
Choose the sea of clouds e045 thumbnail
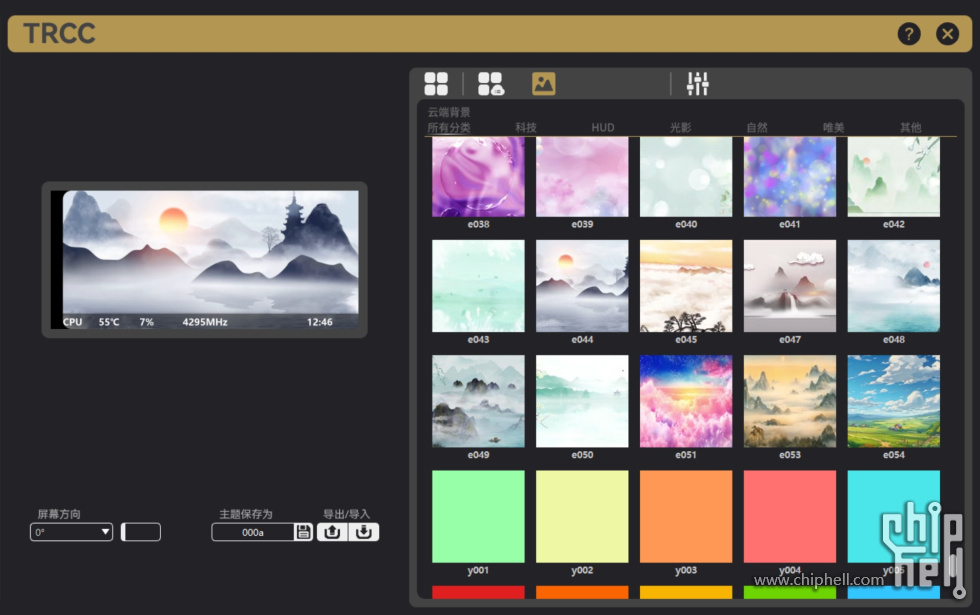coord(686,286)
